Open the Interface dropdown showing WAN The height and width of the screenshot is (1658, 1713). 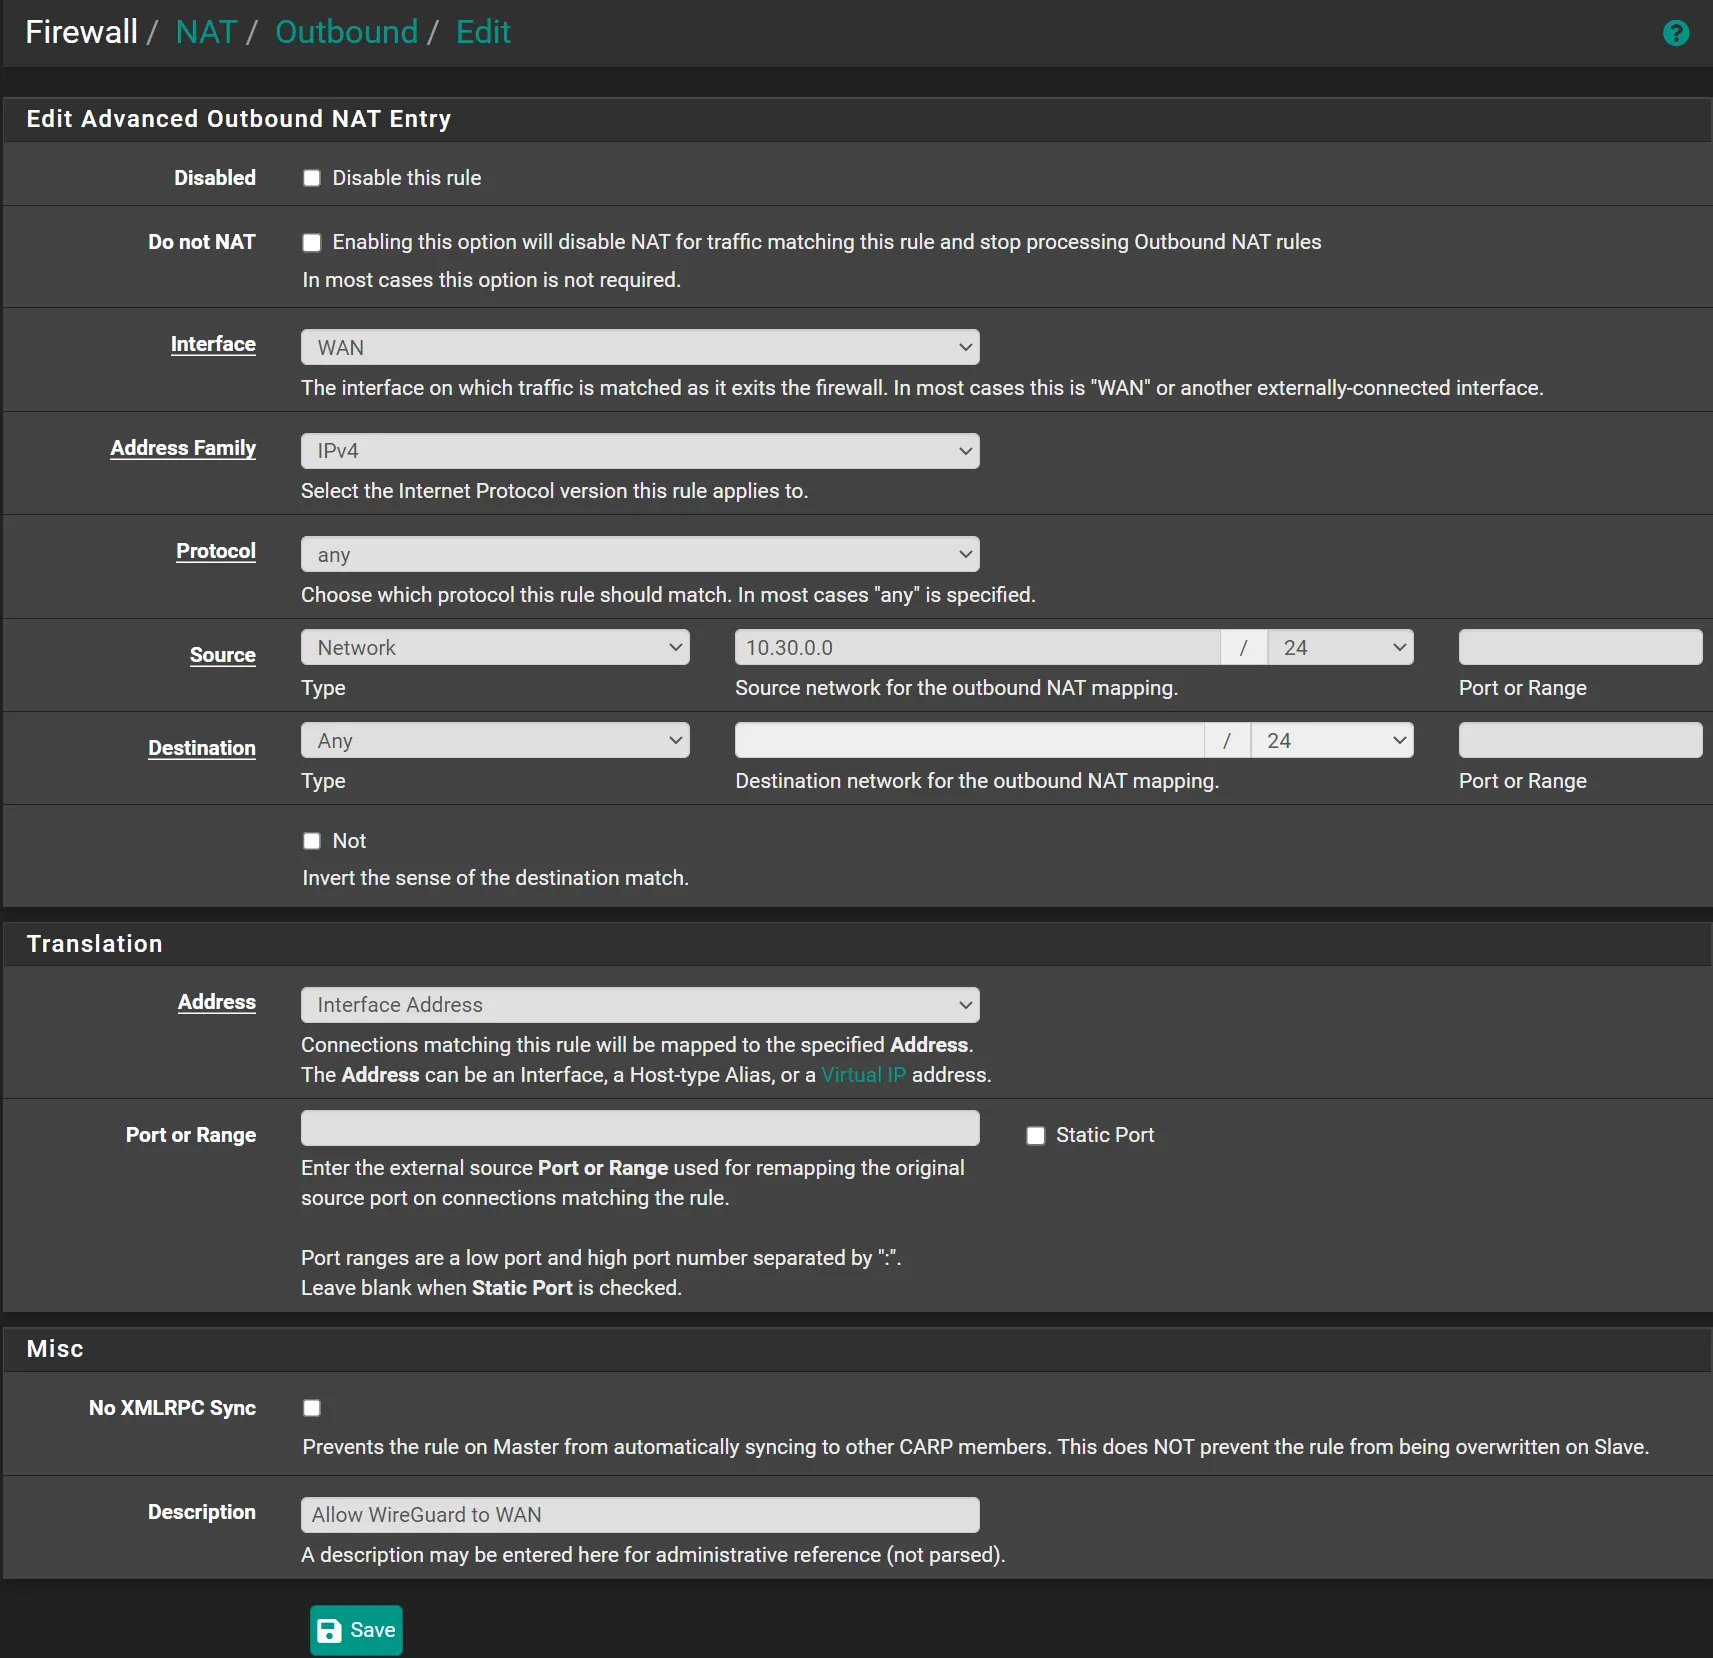[x=640, y=347]
